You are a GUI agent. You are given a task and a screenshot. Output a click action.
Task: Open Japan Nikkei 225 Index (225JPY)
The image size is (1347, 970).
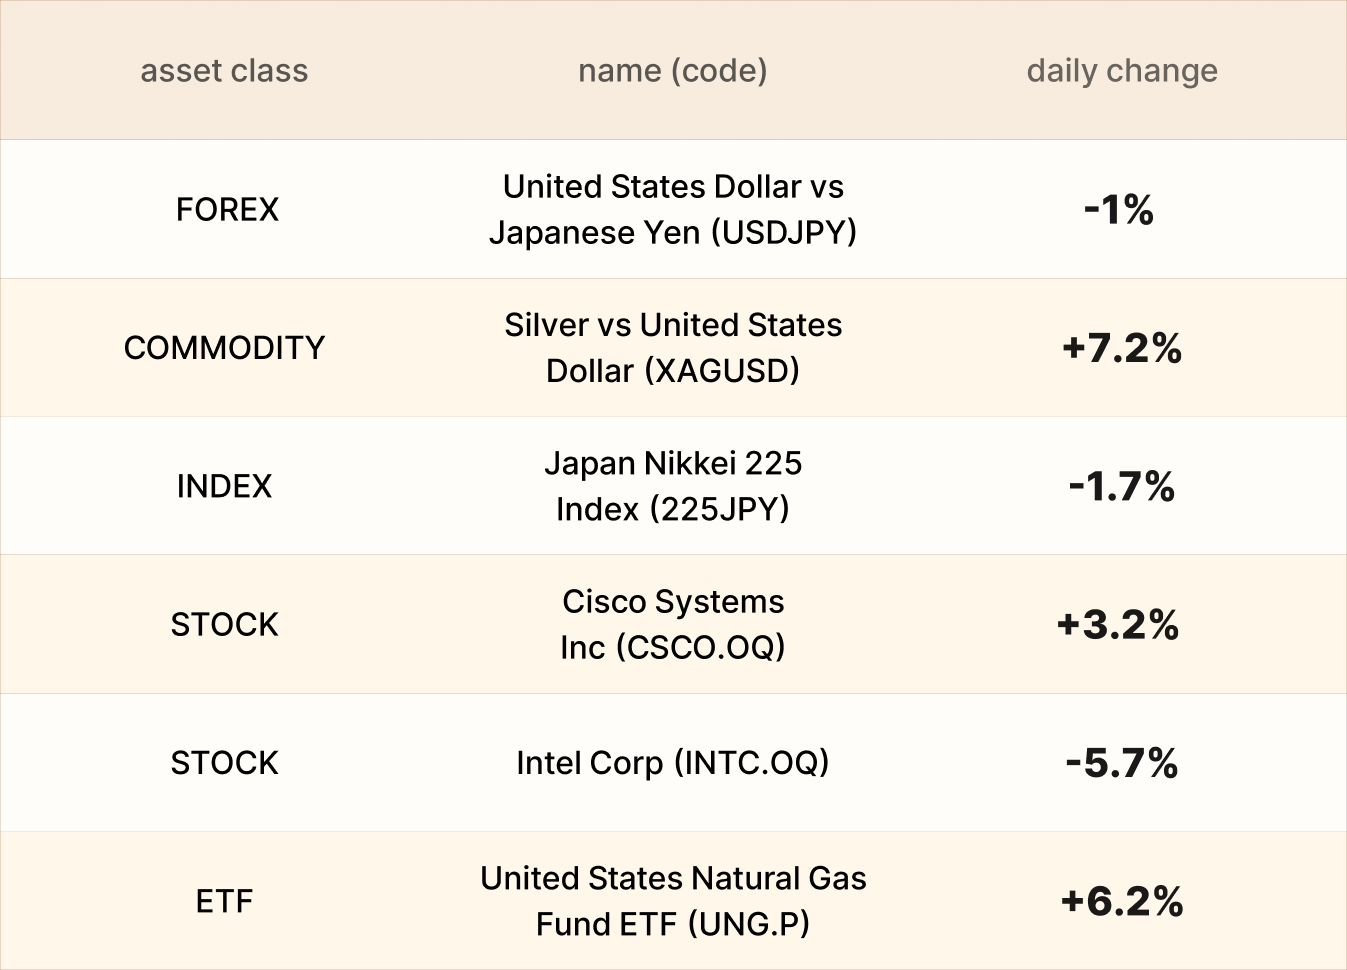click(x=672, y=486)
